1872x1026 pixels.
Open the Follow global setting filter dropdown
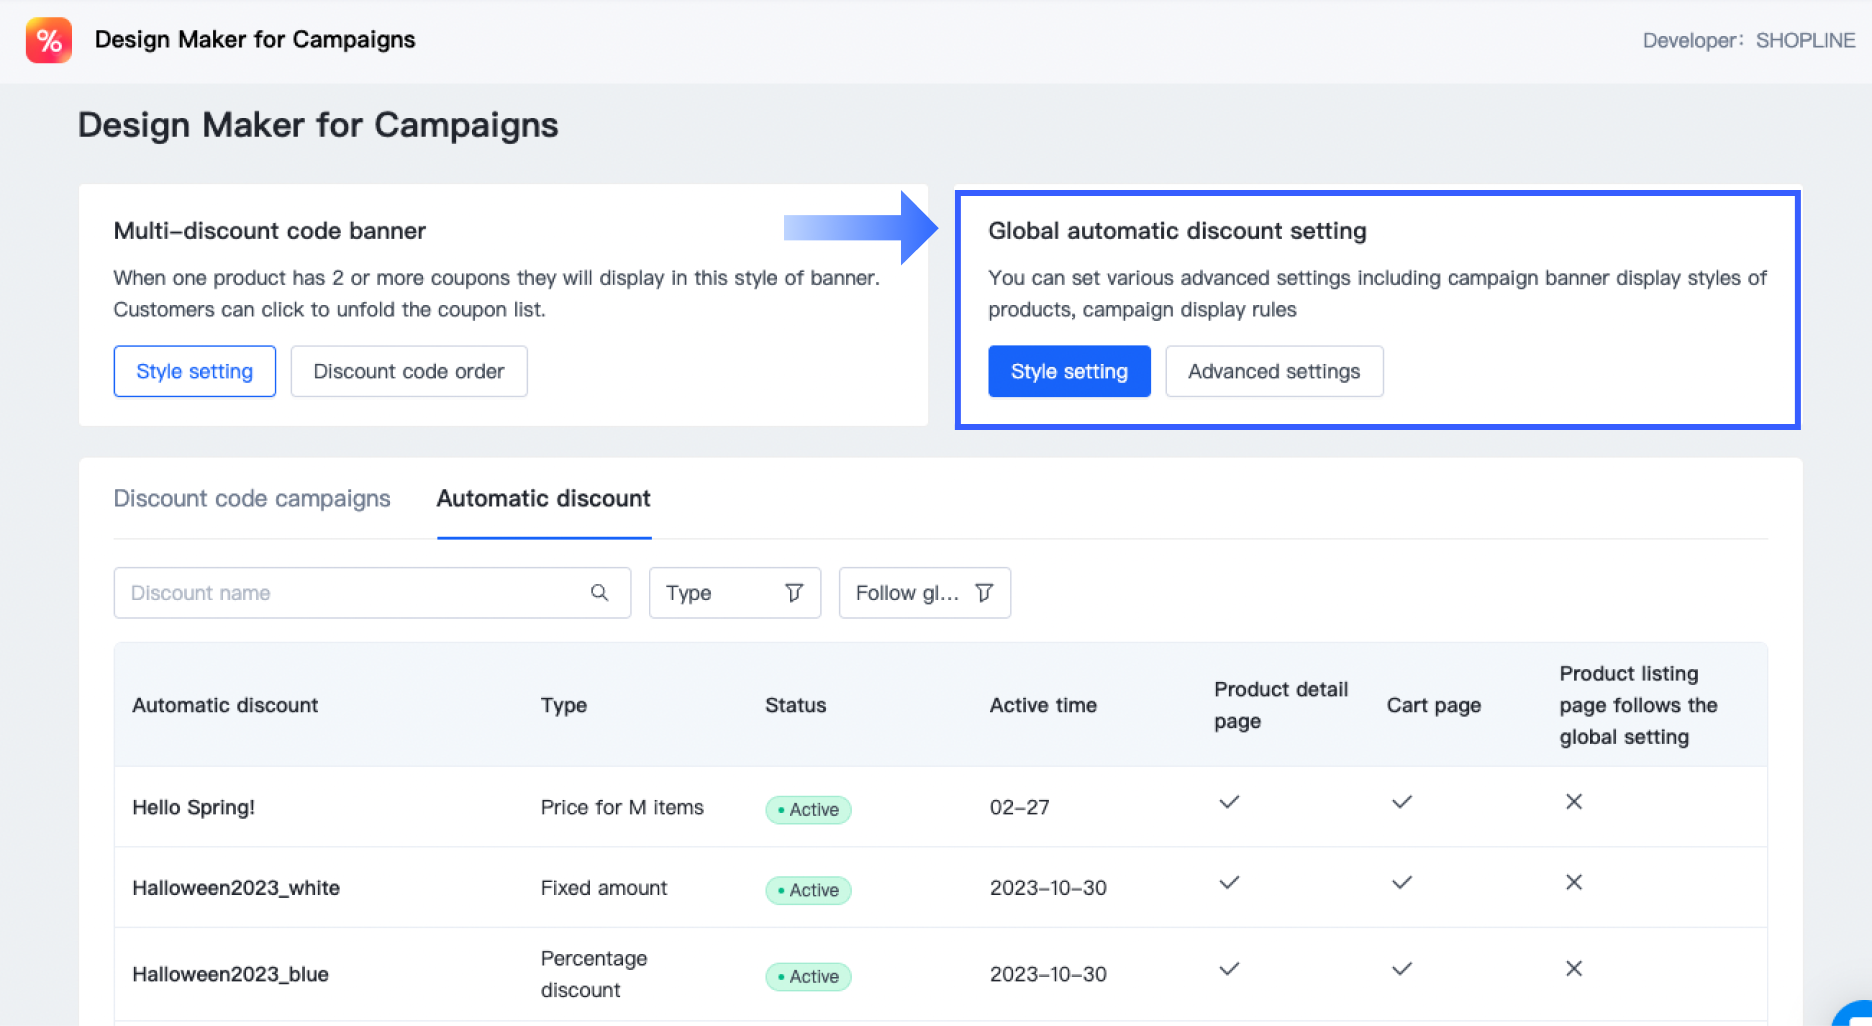click(x=923, y=593)
